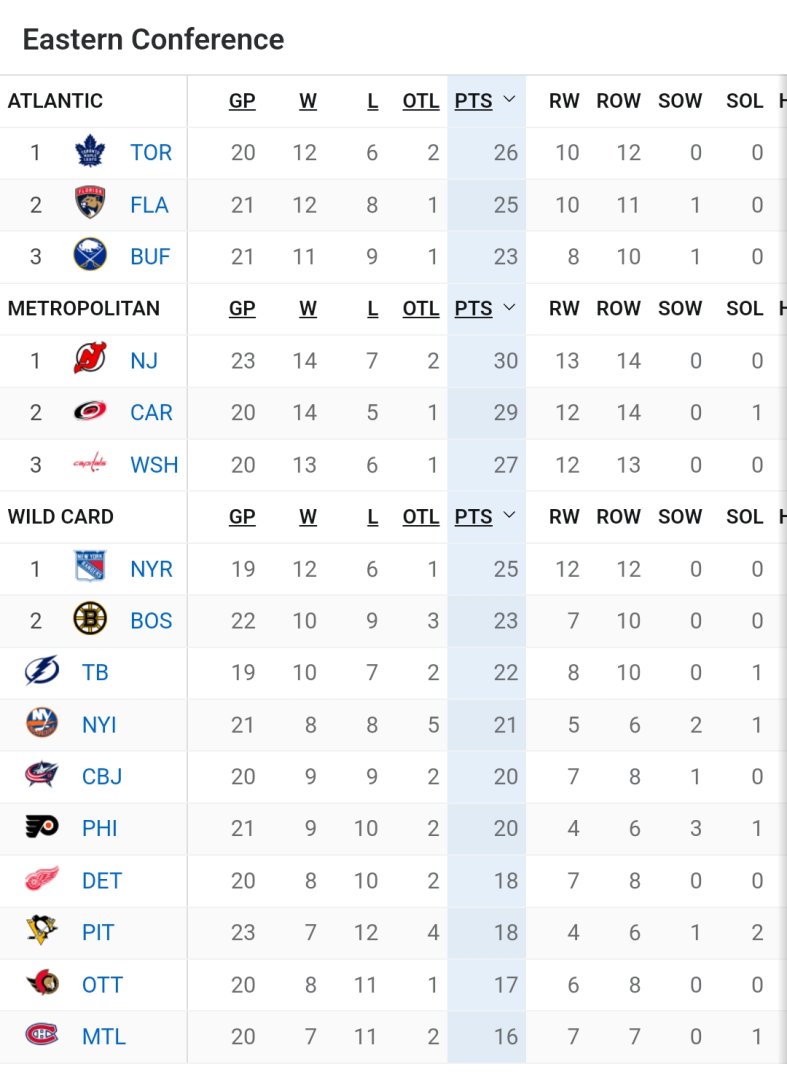Toggle PTS sort arrow in Metropolitan header

[x=509, y=308]
